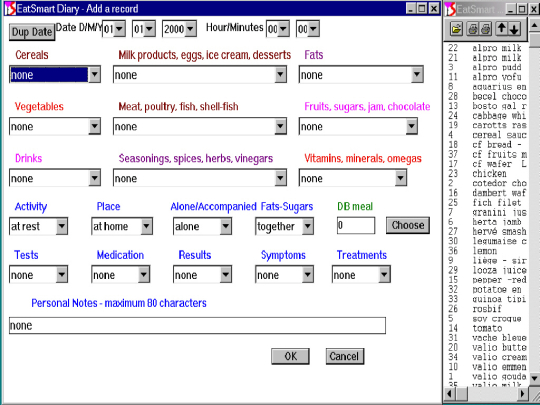This screenshot has width=540, height=405.
Task: Select the chicken list row
Action: click(486, 173)
